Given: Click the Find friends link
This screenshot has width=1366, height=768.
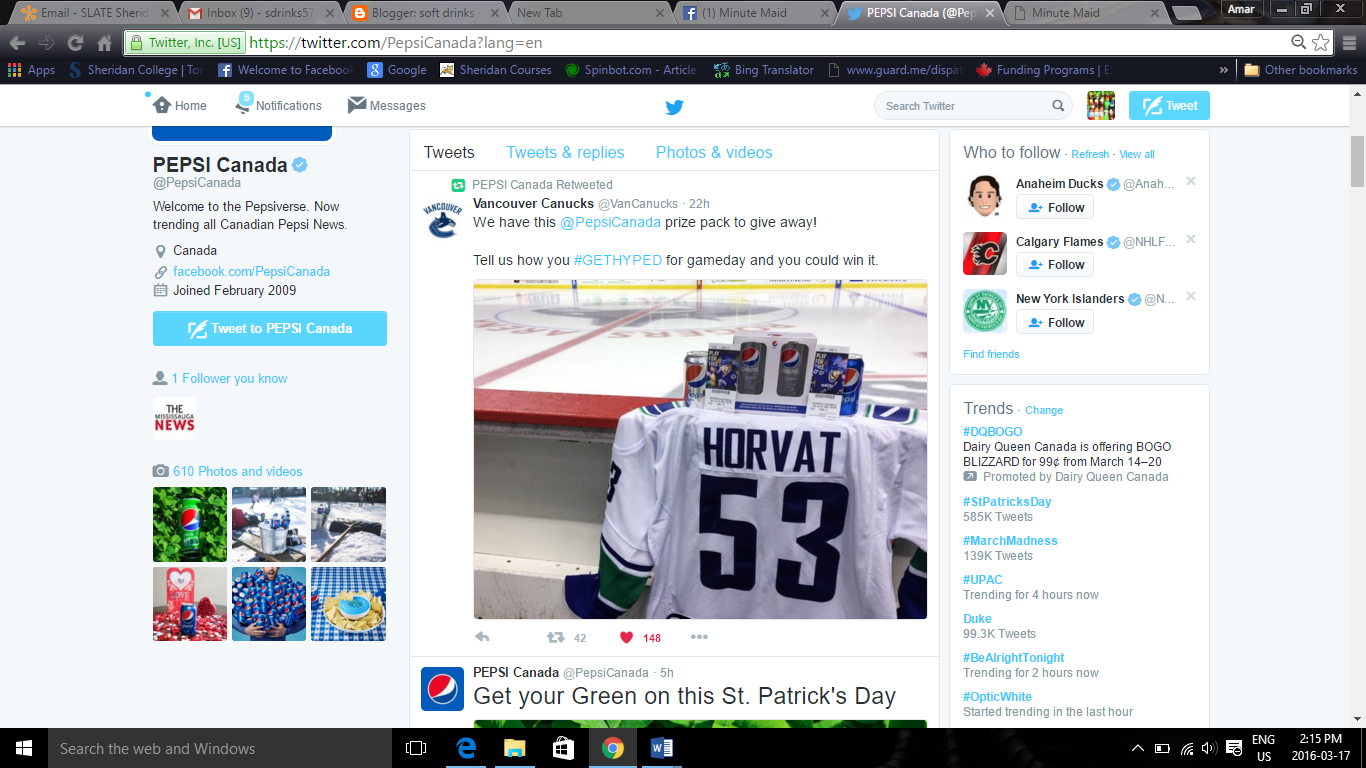Looking at the screenshot, I should (991, 354).
